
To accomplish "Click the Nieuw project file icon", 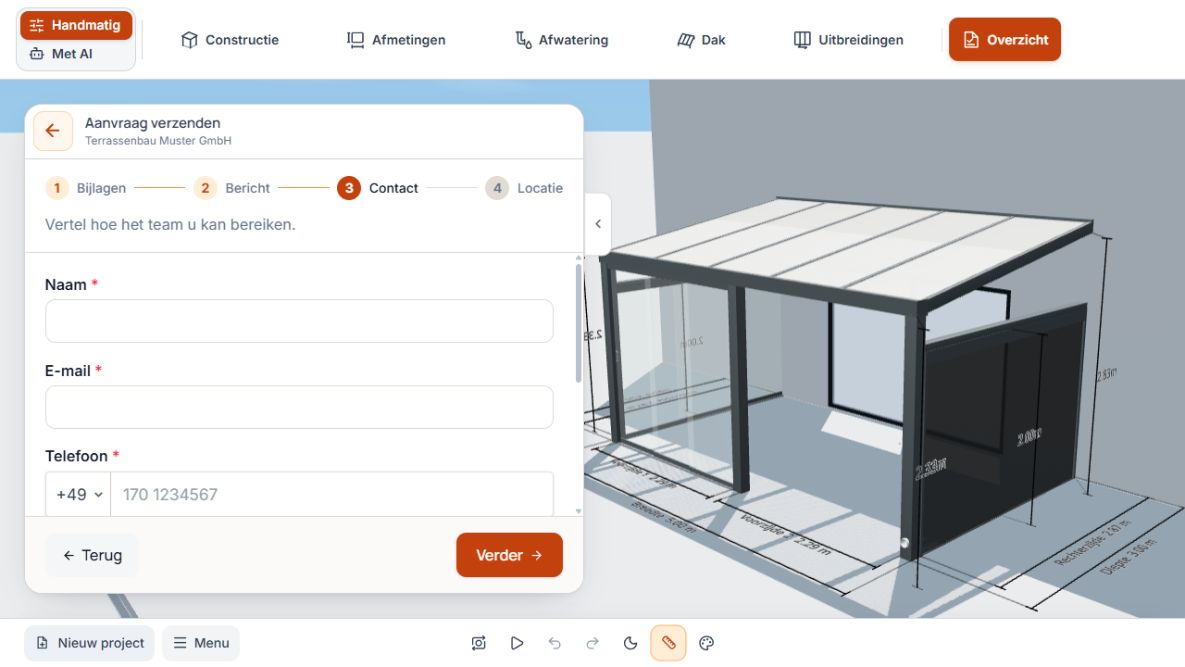I will coord(42,643).
